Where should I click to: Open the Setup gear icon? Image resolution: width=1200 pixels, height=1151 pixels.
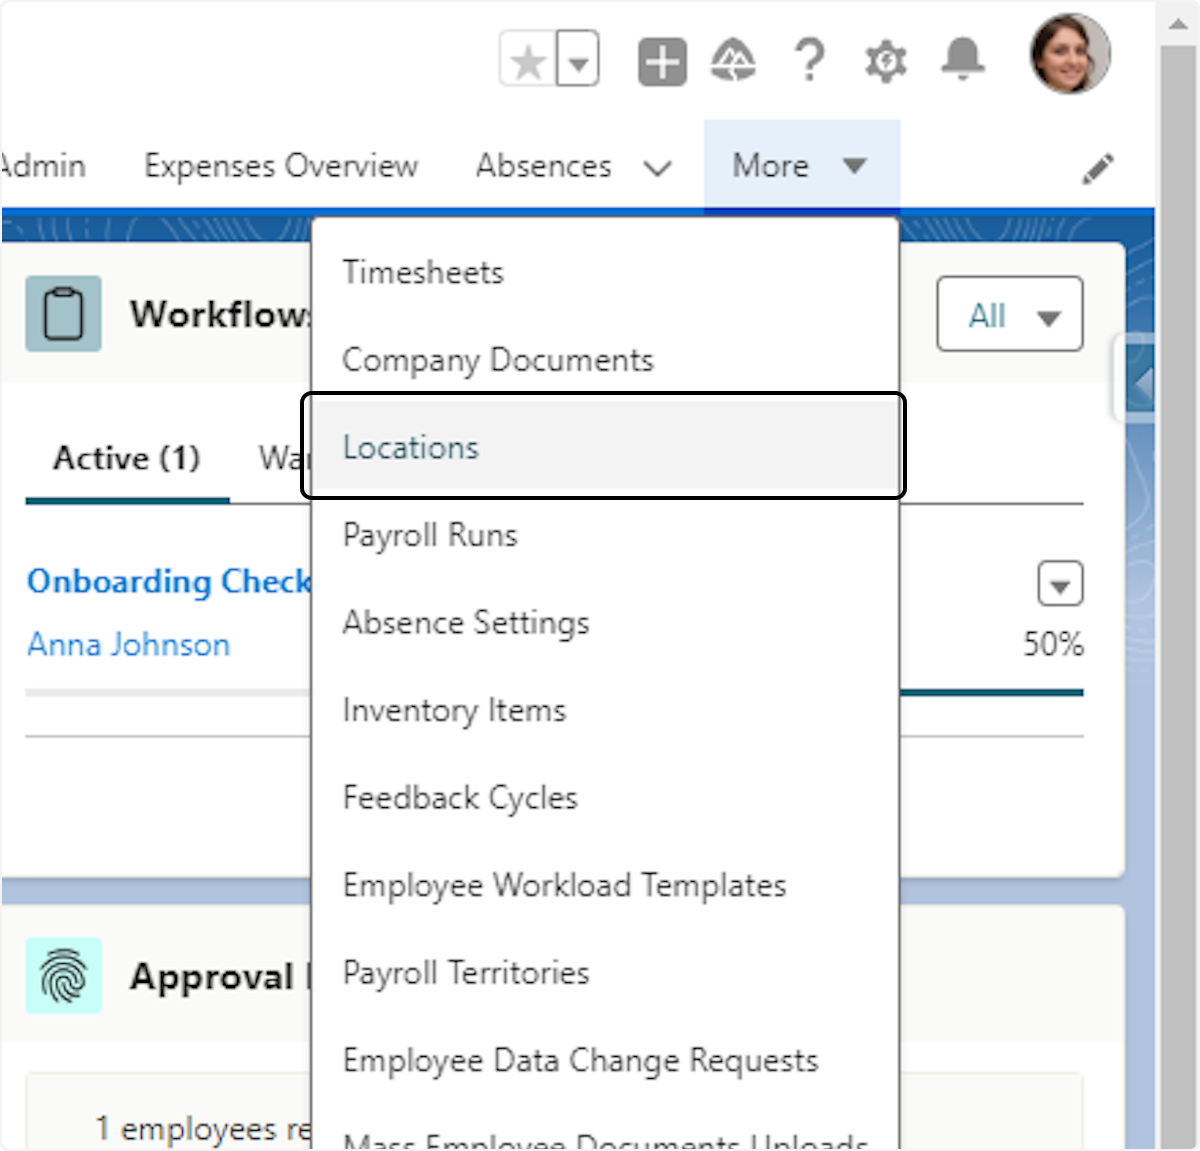point(885,62)
